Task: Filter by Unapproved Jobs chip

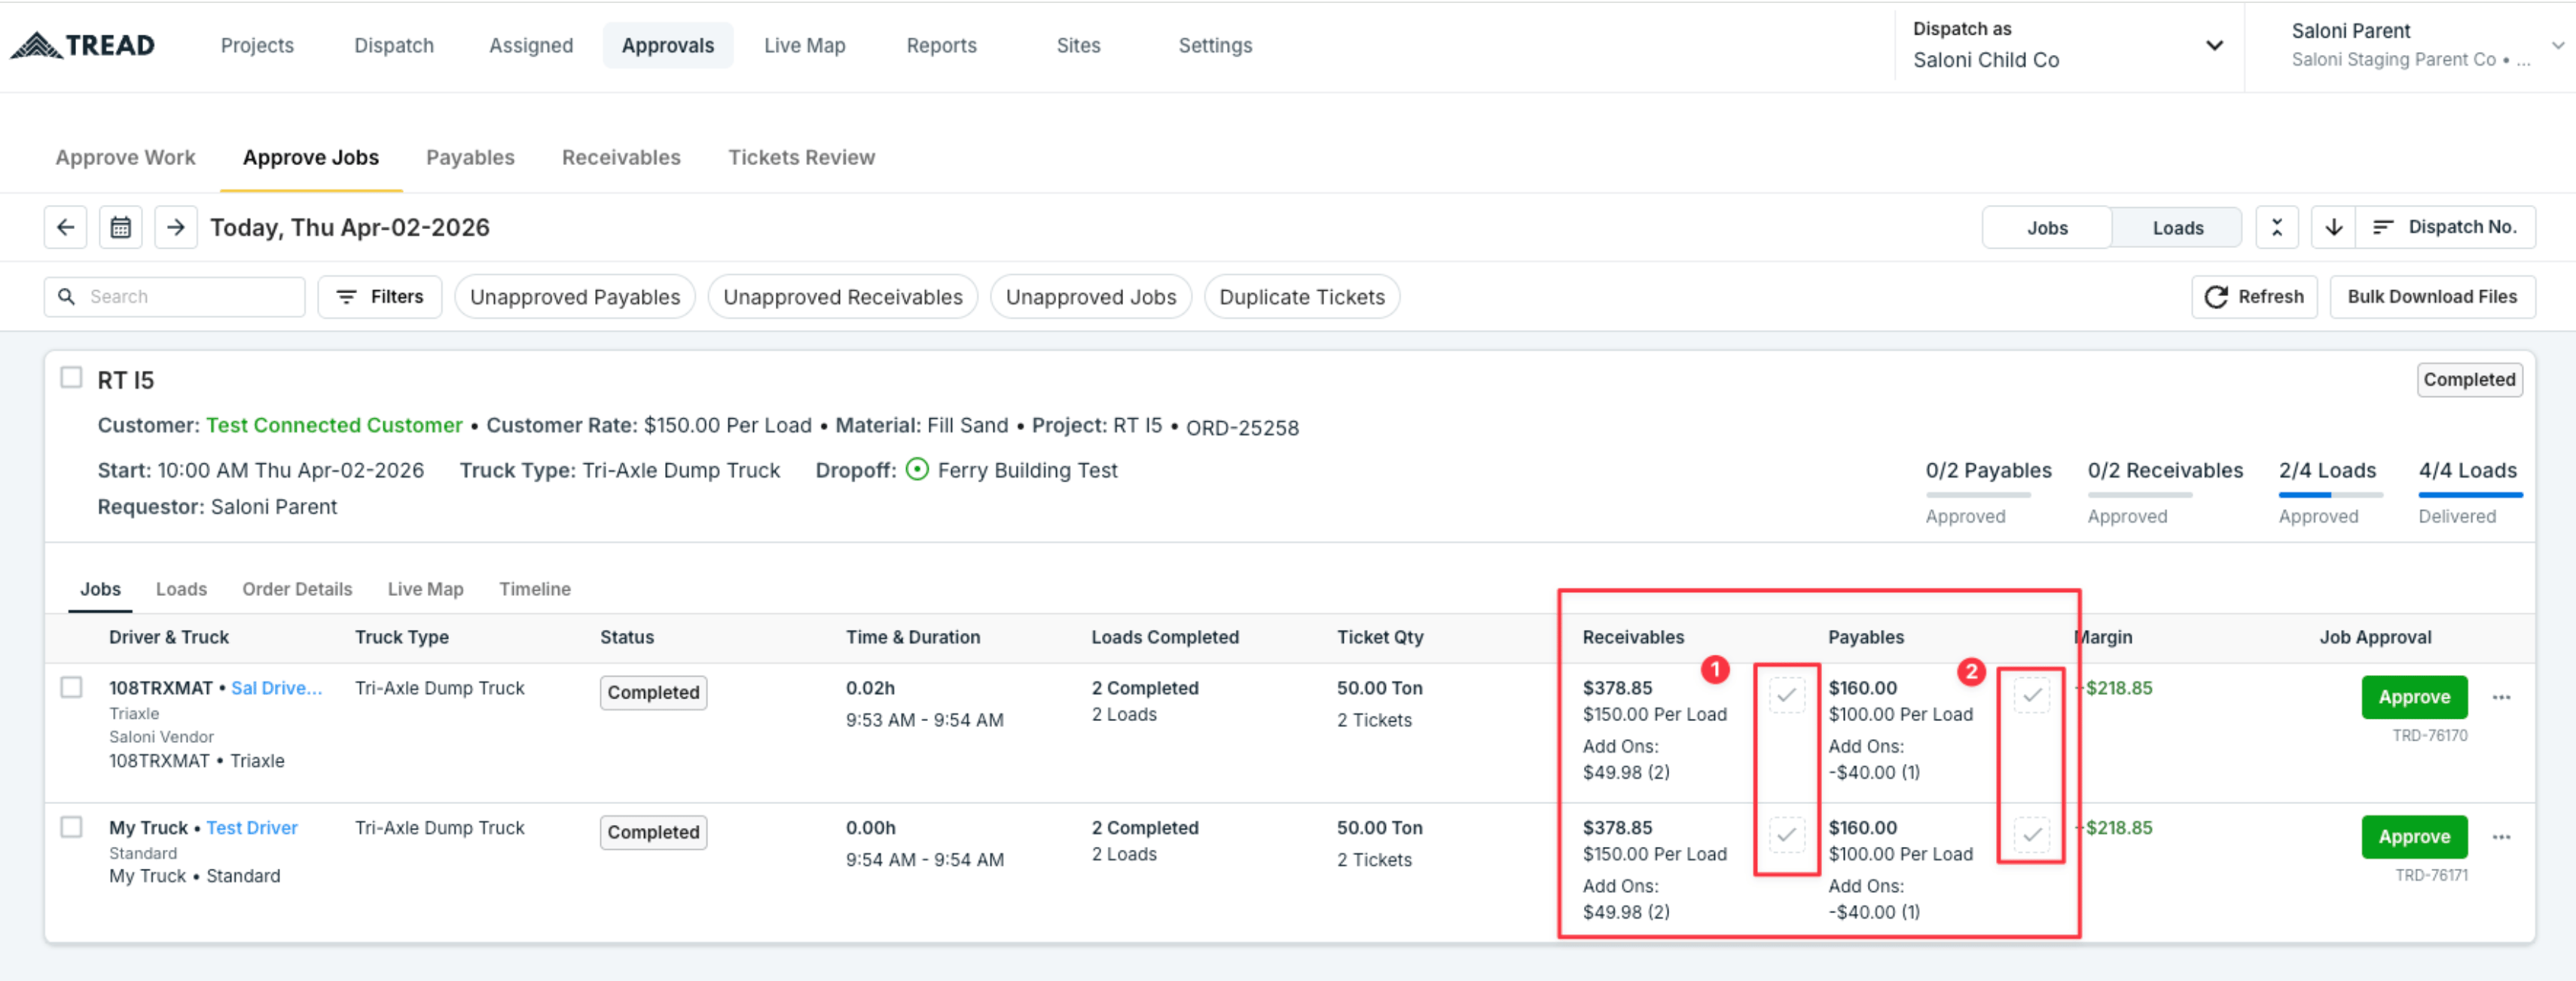Action: 1091,297
